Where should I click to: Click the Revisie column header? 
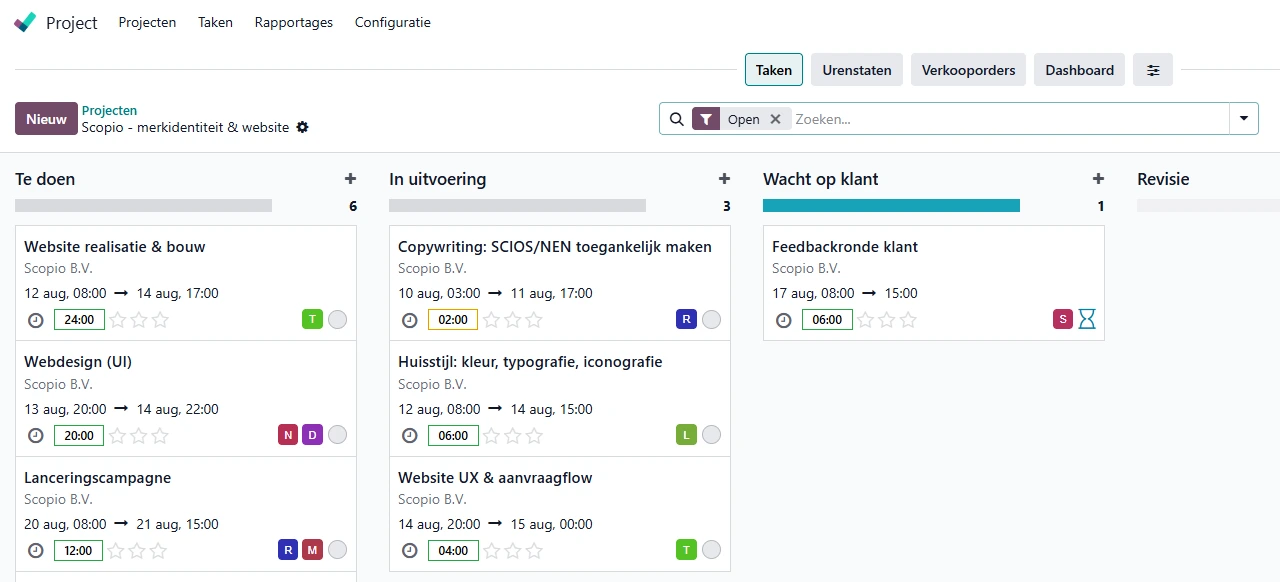pyautogui.click(x=1163, y=179)
